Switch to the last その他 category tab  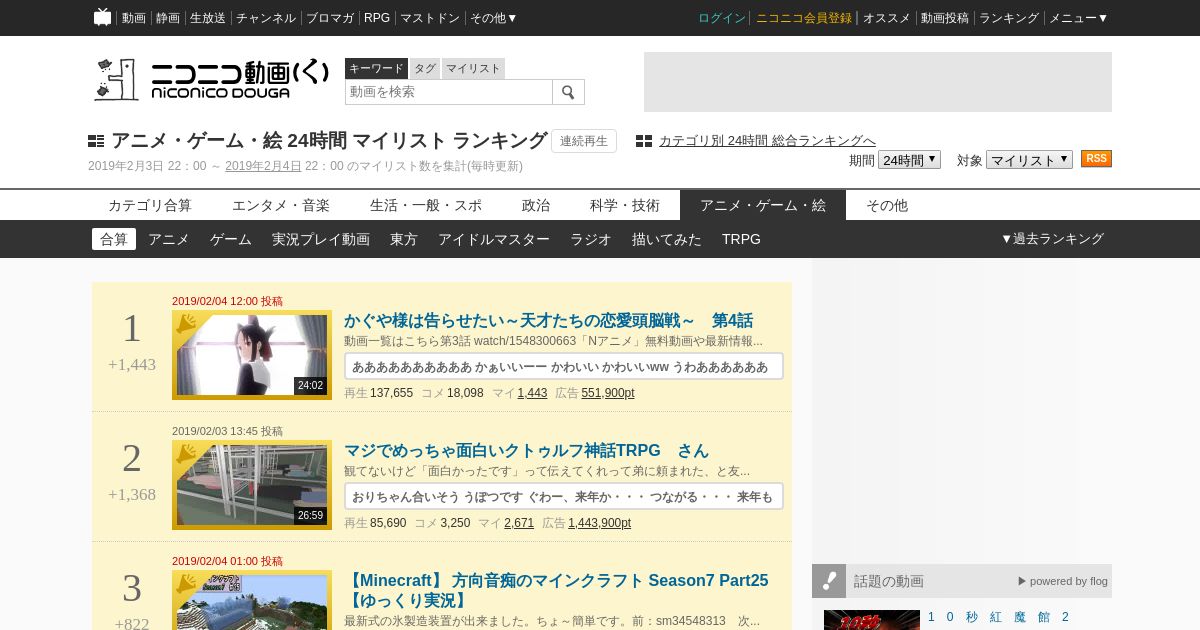pos(887,205)
